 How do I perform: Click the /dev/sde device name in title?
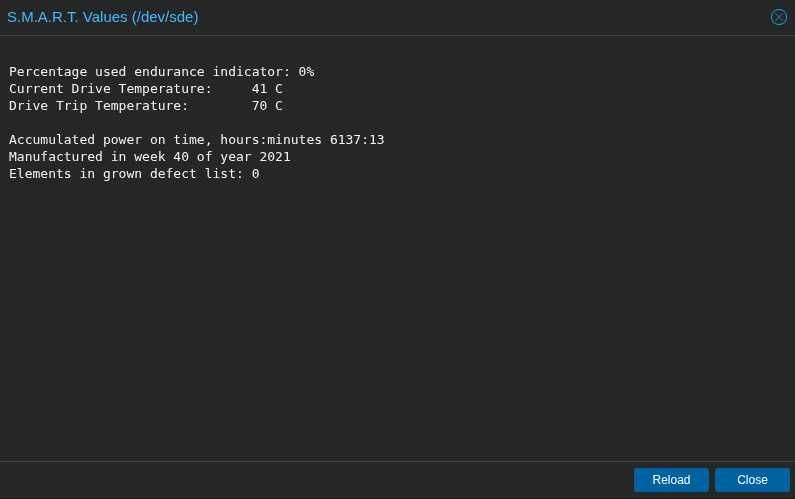coord(165,17)
